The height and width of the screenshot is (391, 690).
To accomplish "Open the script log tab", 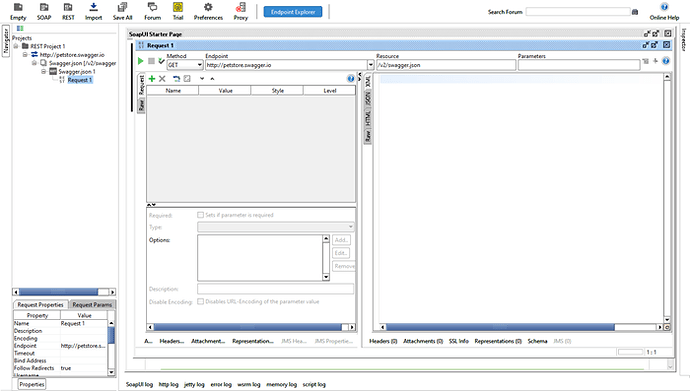I will click(x=314, y=384).
